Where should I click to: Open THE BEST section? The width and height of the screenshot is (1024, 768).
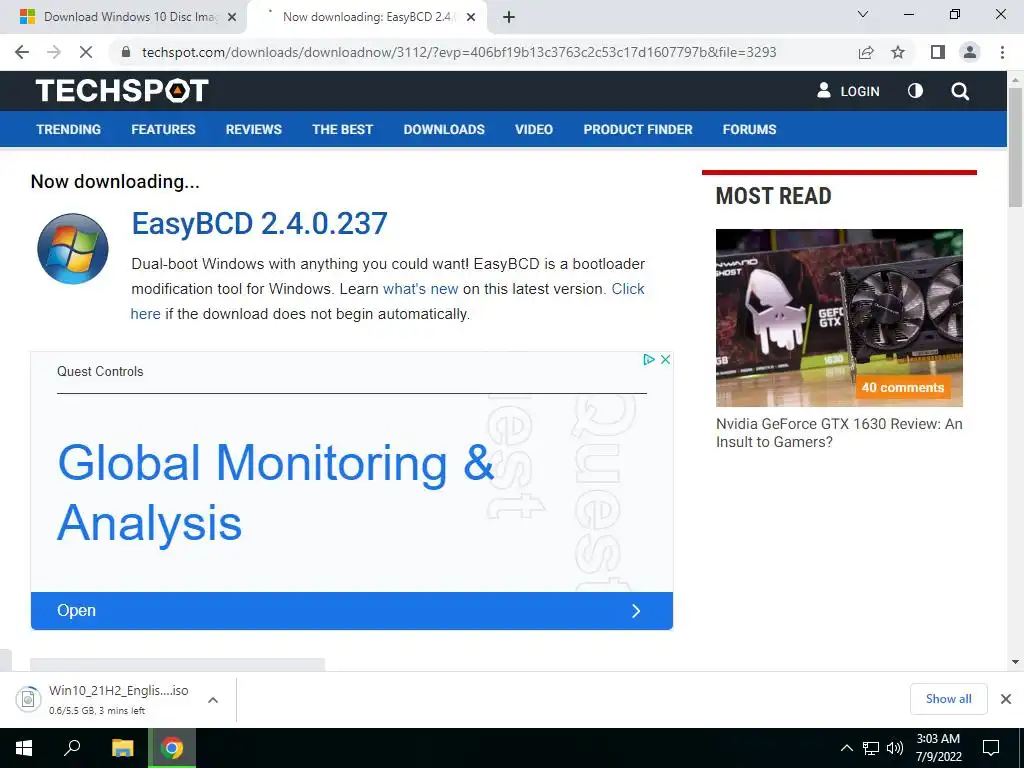[342, 129]
